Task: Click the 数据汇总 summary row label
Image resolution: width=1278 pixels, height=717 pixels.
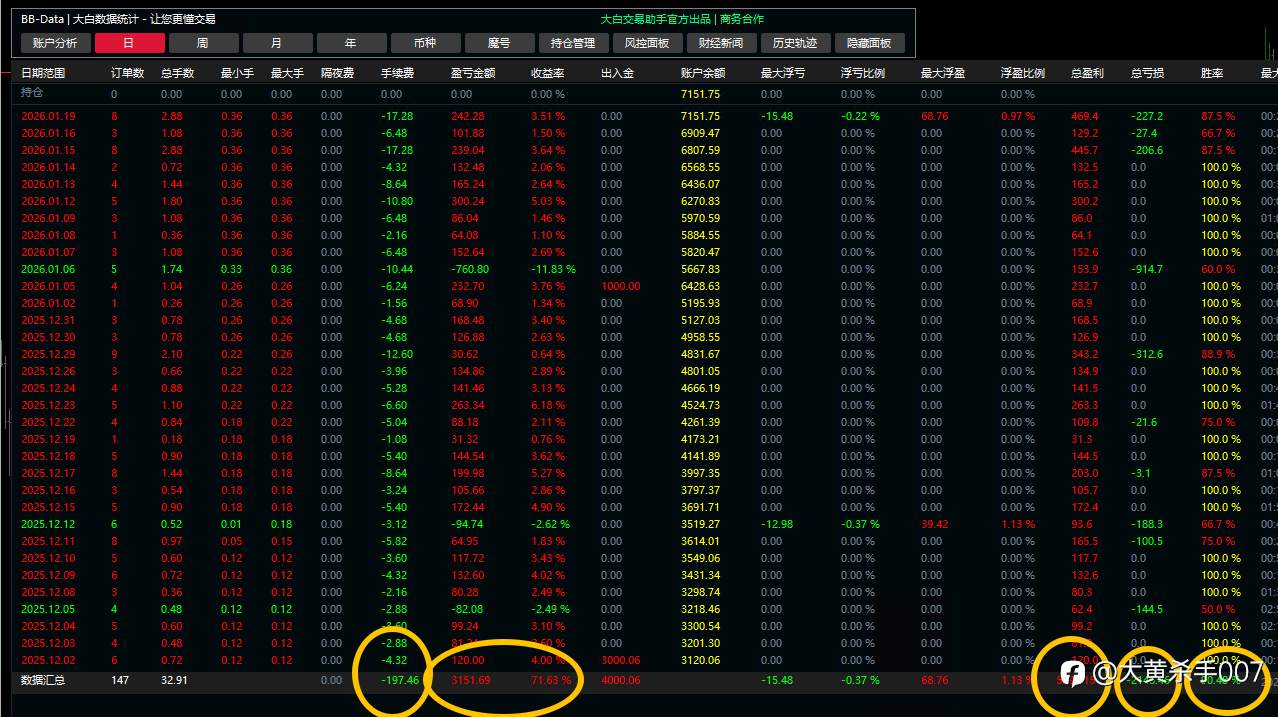Action: click(x=43, y=680)
